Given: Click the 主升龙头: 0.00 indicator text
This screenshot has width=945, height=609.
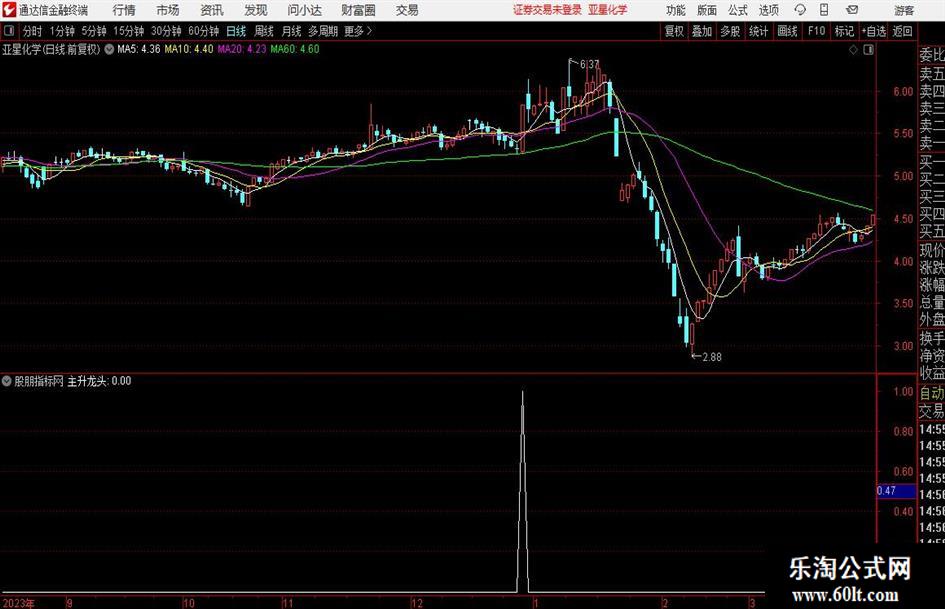Looking at the screenshot, I should pyautogui.click(x=99, y=381).
